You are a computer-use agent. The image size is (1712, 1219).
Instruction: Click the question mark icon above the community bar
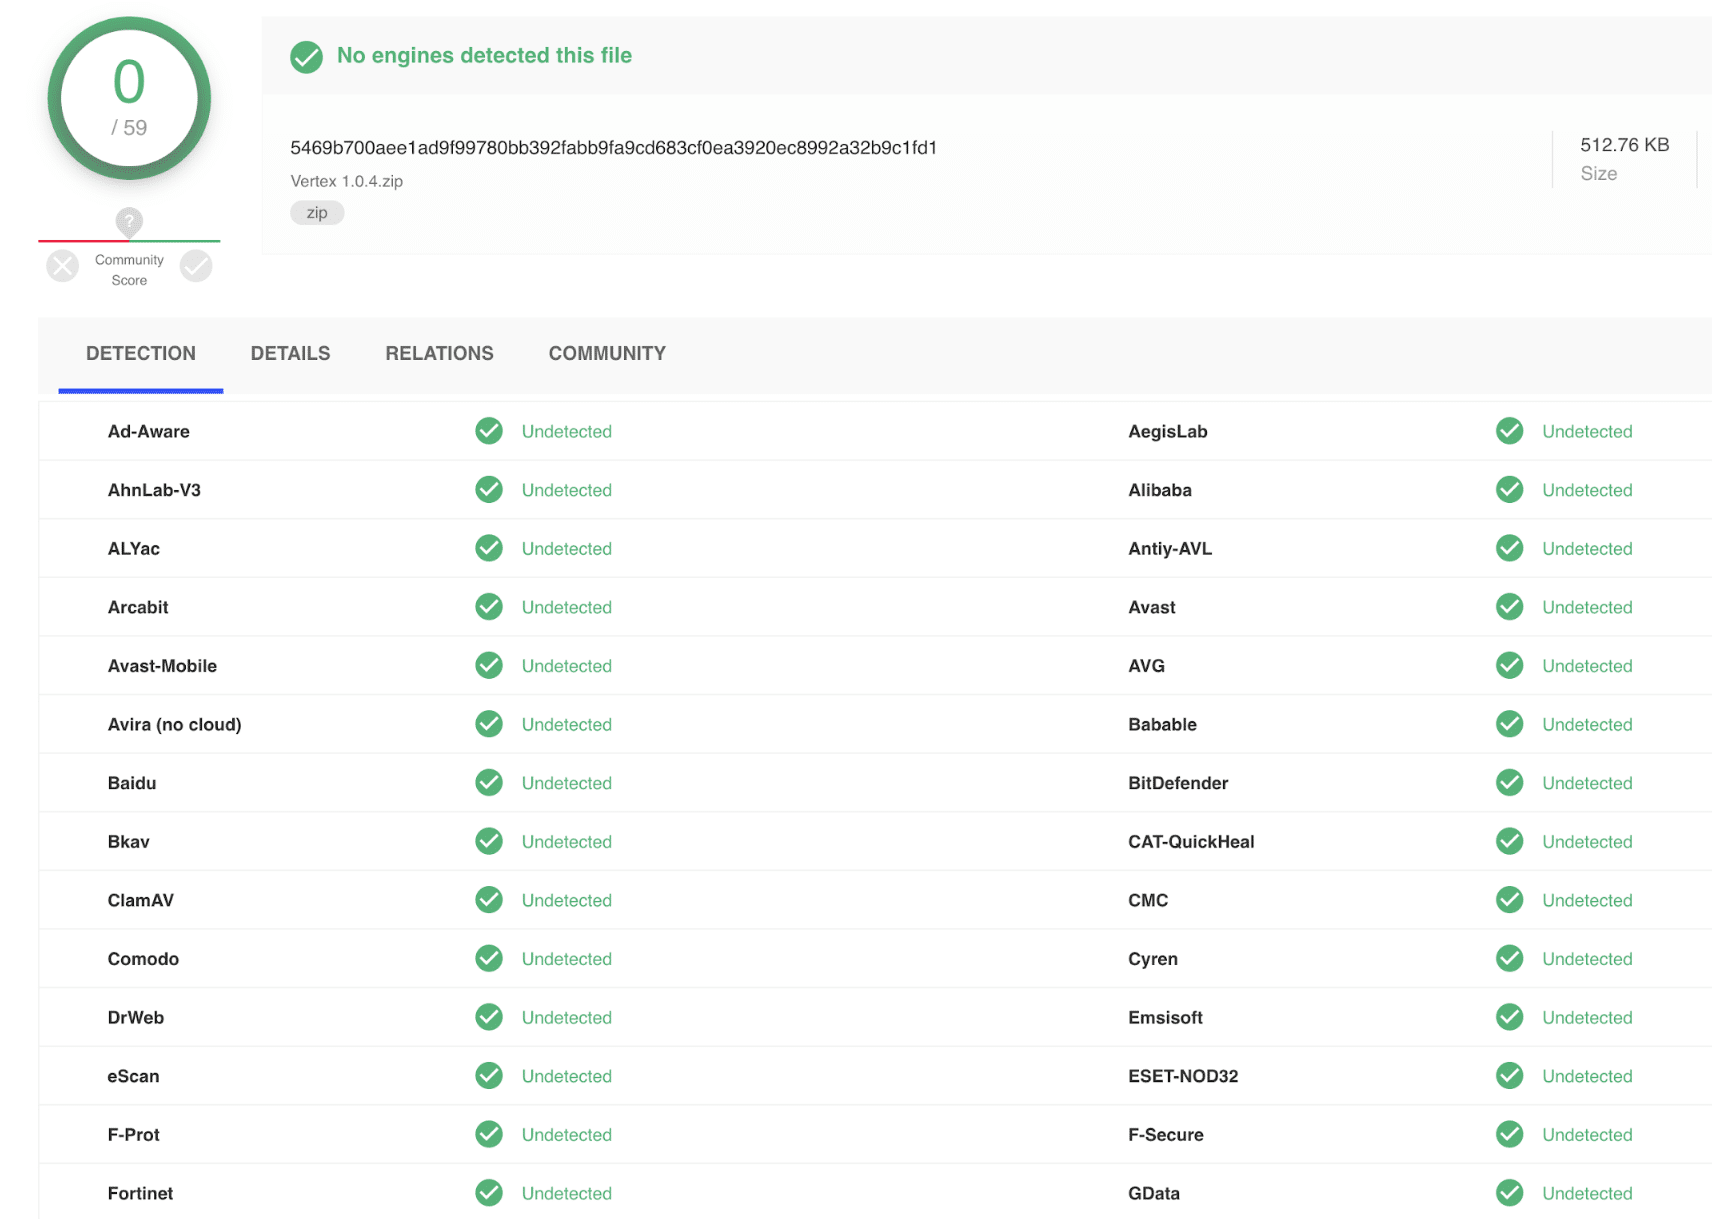coord(129,222)
